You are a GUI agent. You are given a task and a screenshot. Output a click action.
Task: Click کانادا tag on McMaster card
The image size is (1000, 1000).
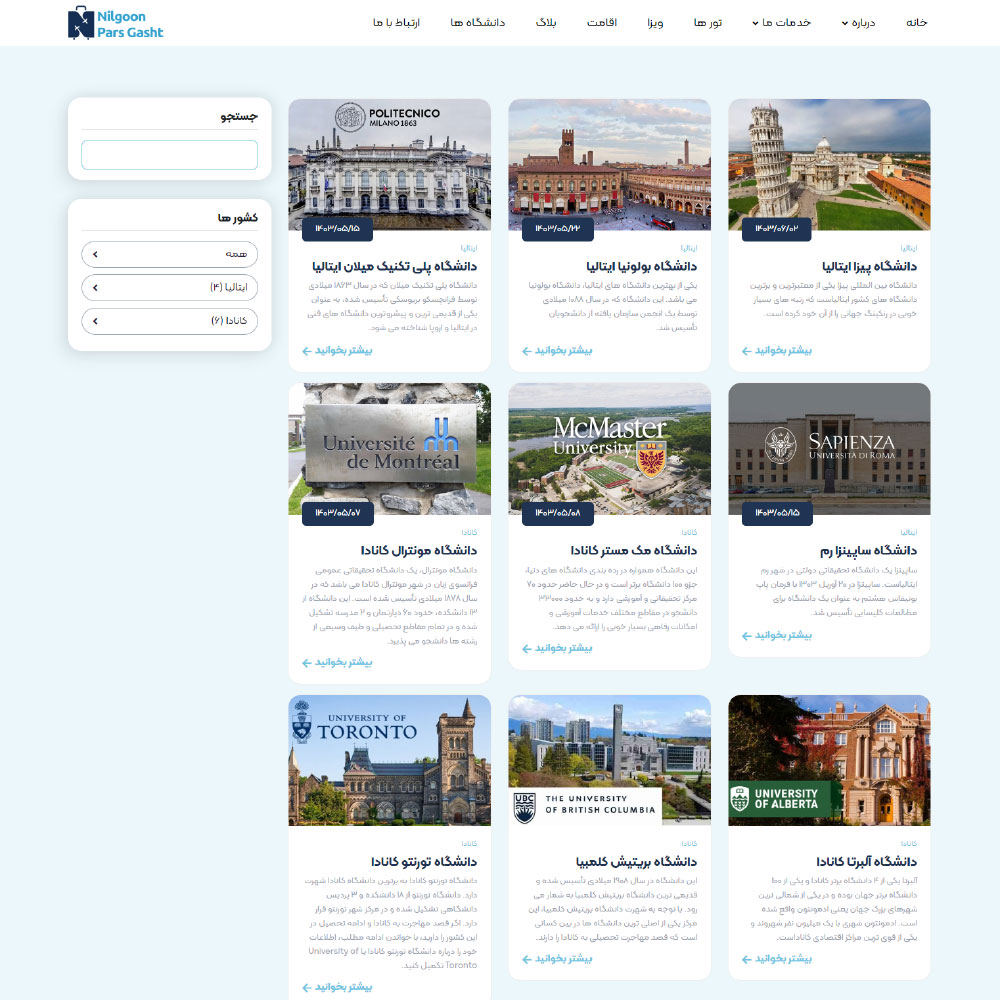(689, 532)
